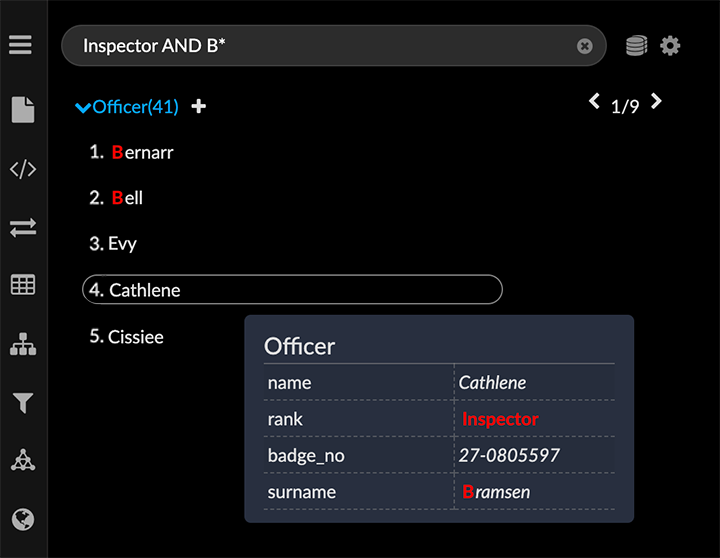Clear the search query text
Viewport: 720px width, 558px height.
pyautogui.click(x=585, y=46)
